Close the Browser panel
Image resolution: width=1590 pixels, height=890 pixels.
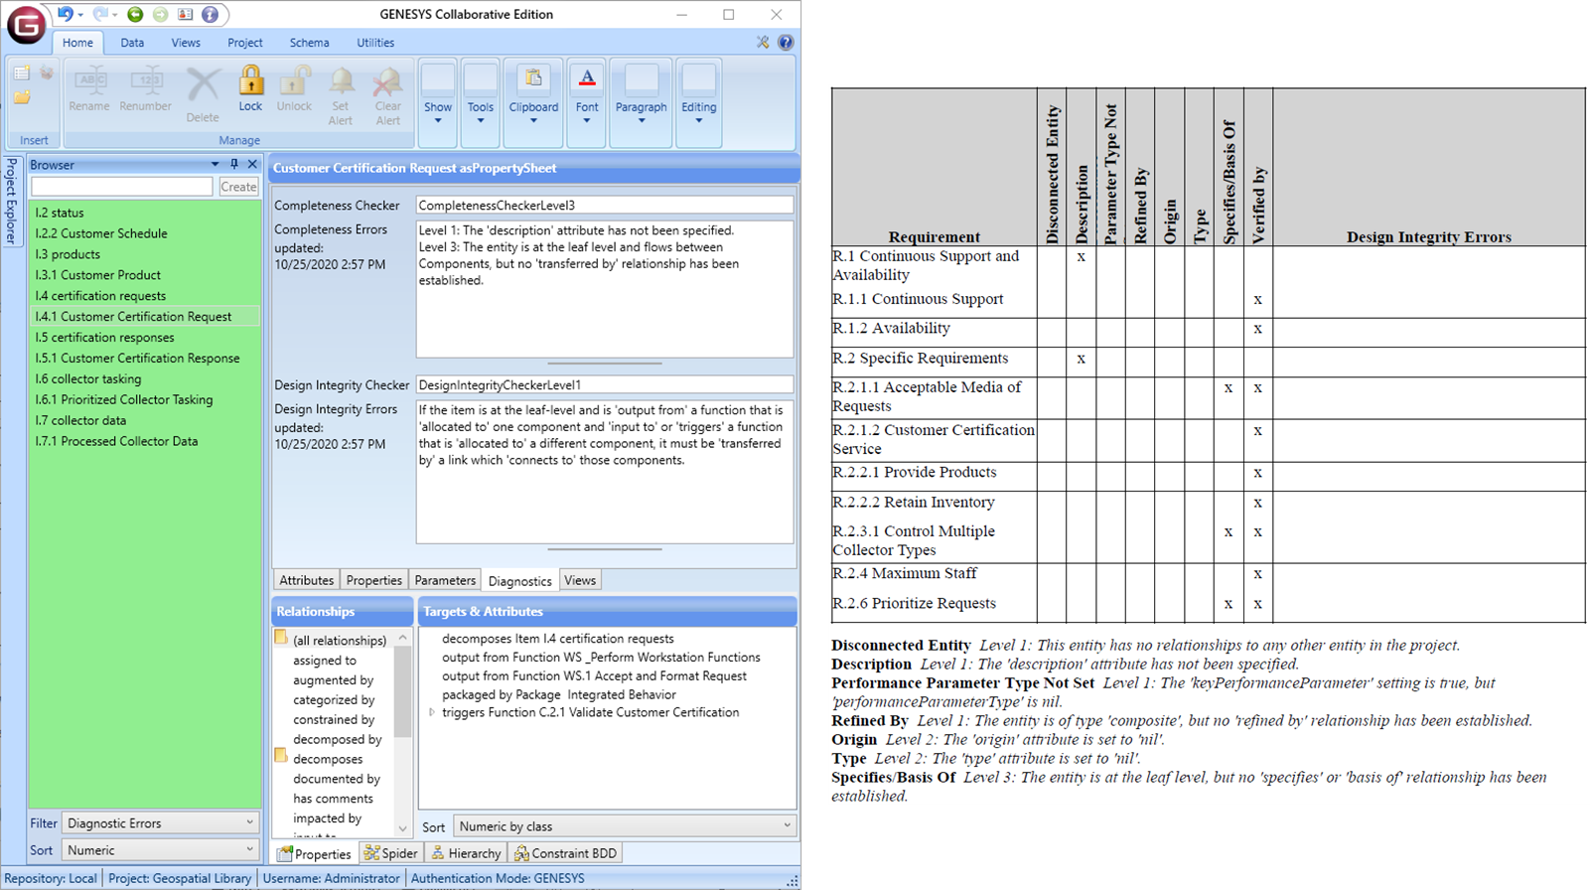pyautogui.click(x=252, y=164)
